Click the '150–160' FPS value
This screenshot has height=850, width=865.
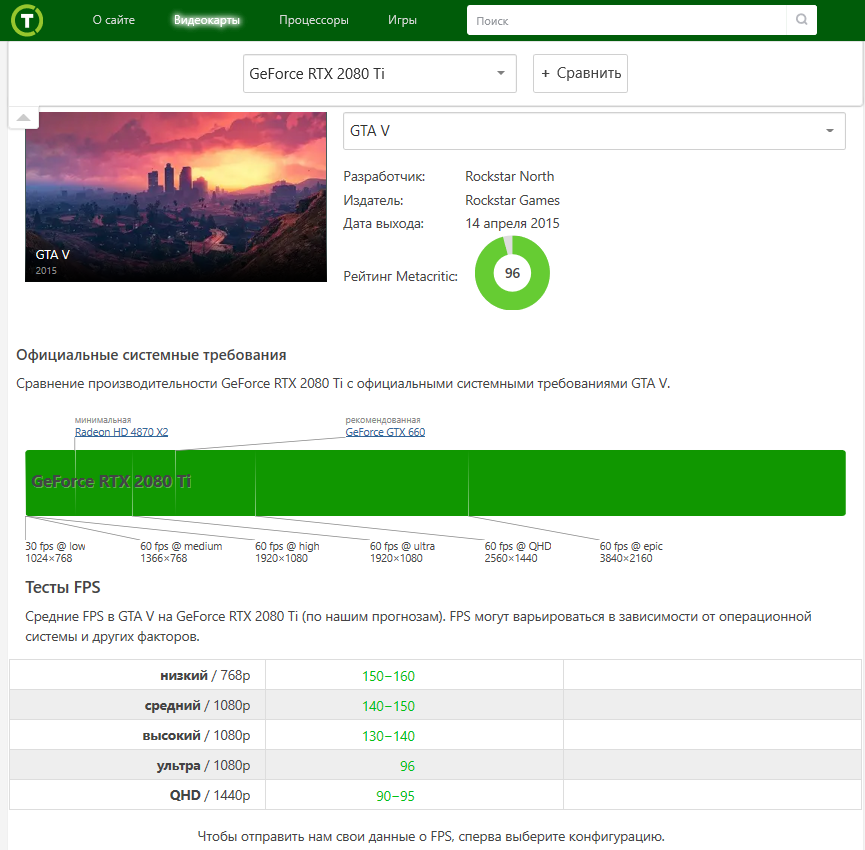pos(388,676)
